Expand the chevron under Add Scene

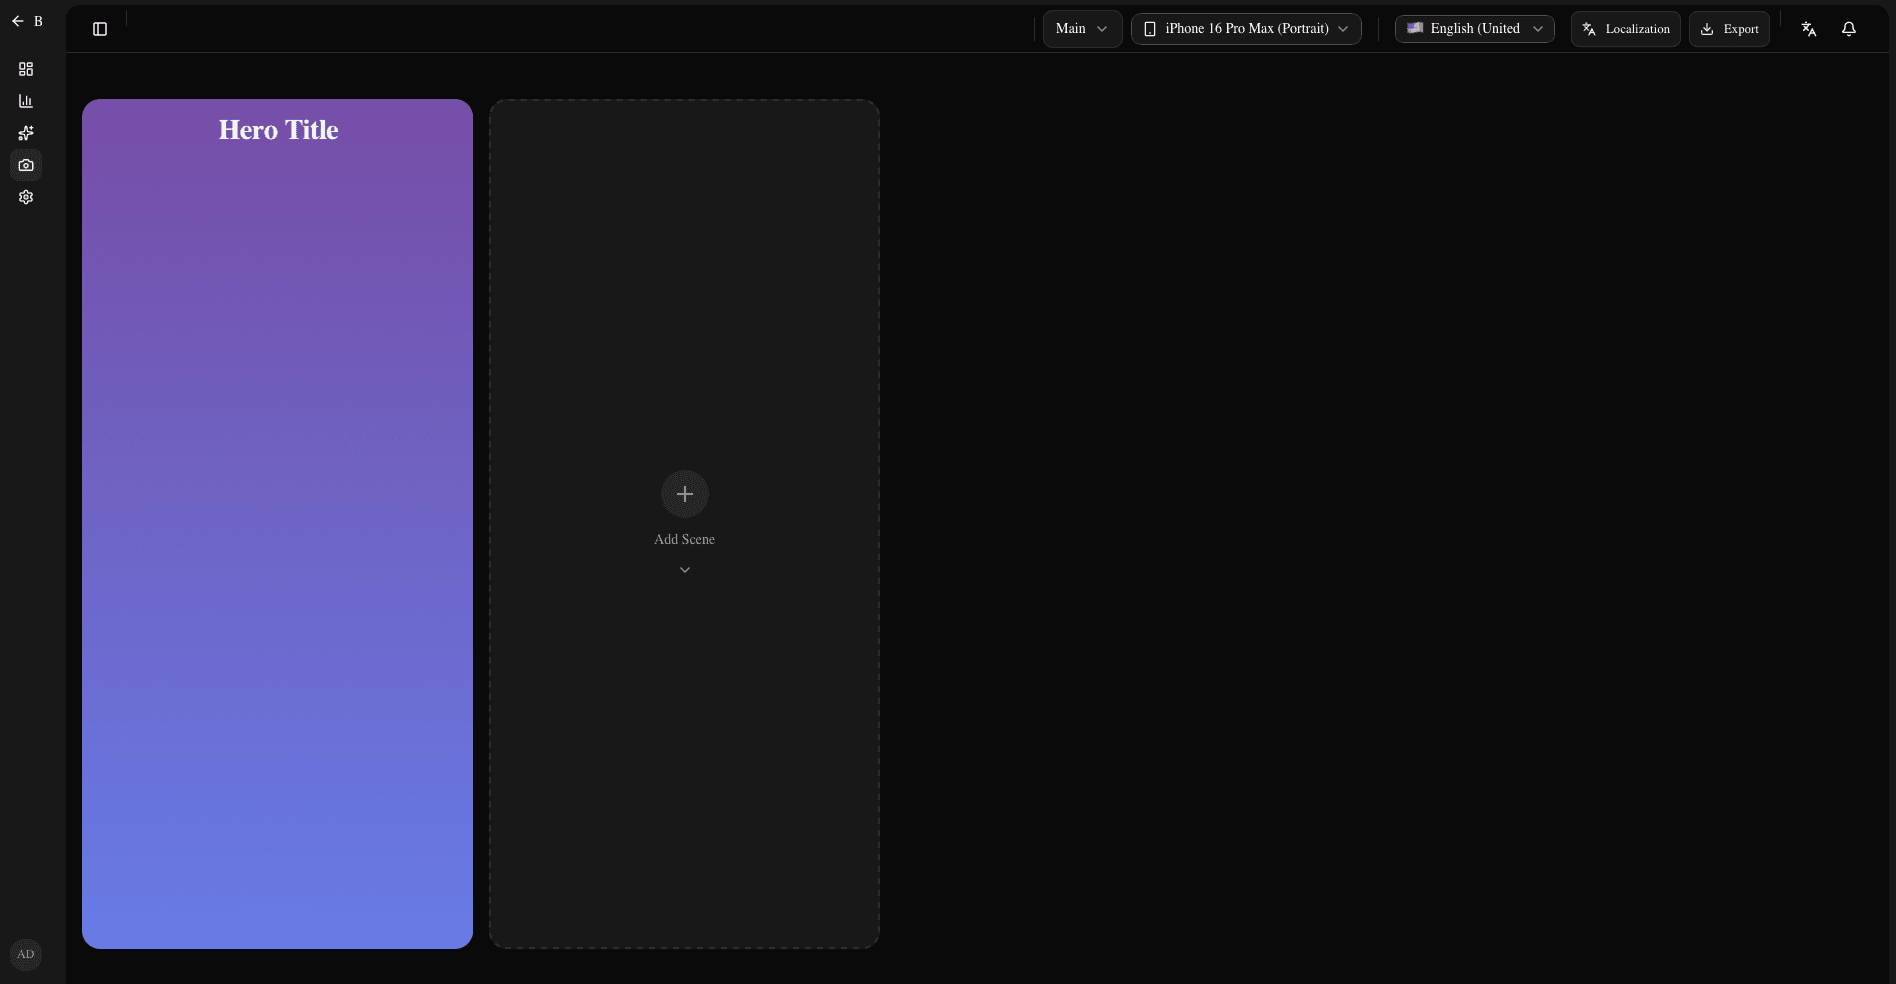685,570
